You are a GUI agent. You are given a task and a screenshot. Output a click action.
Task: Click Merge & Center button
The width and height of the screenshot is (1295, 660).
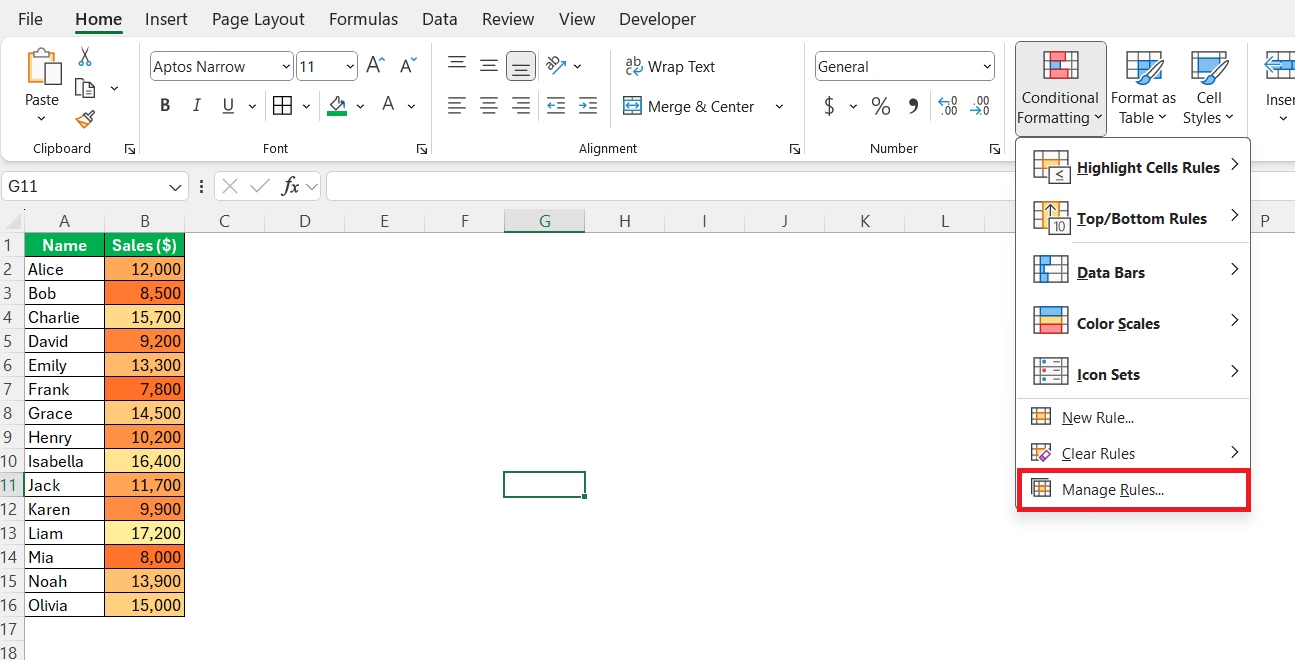(690, 106)
